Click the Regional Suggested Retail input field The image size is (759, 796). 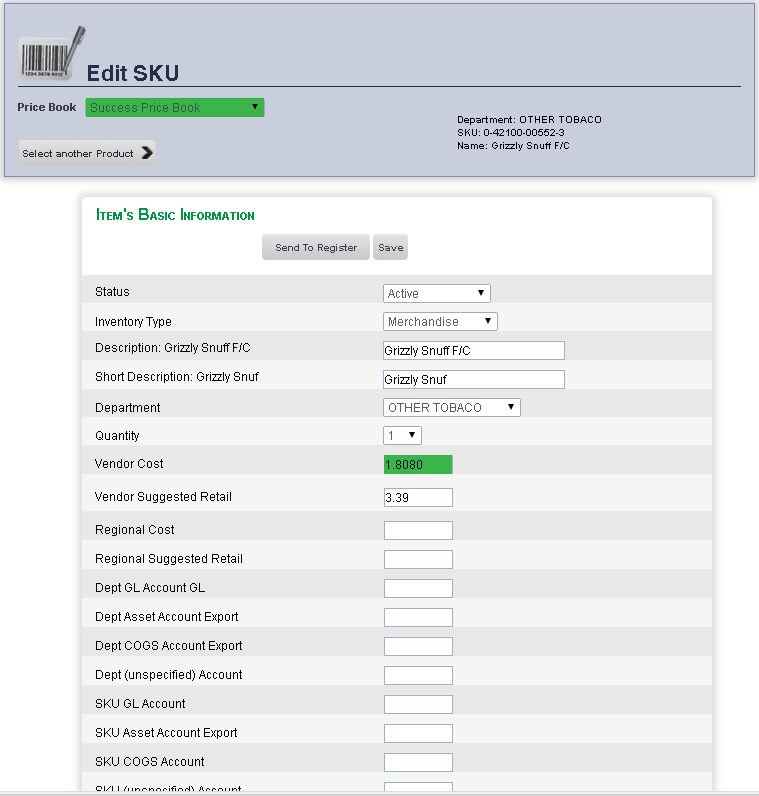(418, 559)
